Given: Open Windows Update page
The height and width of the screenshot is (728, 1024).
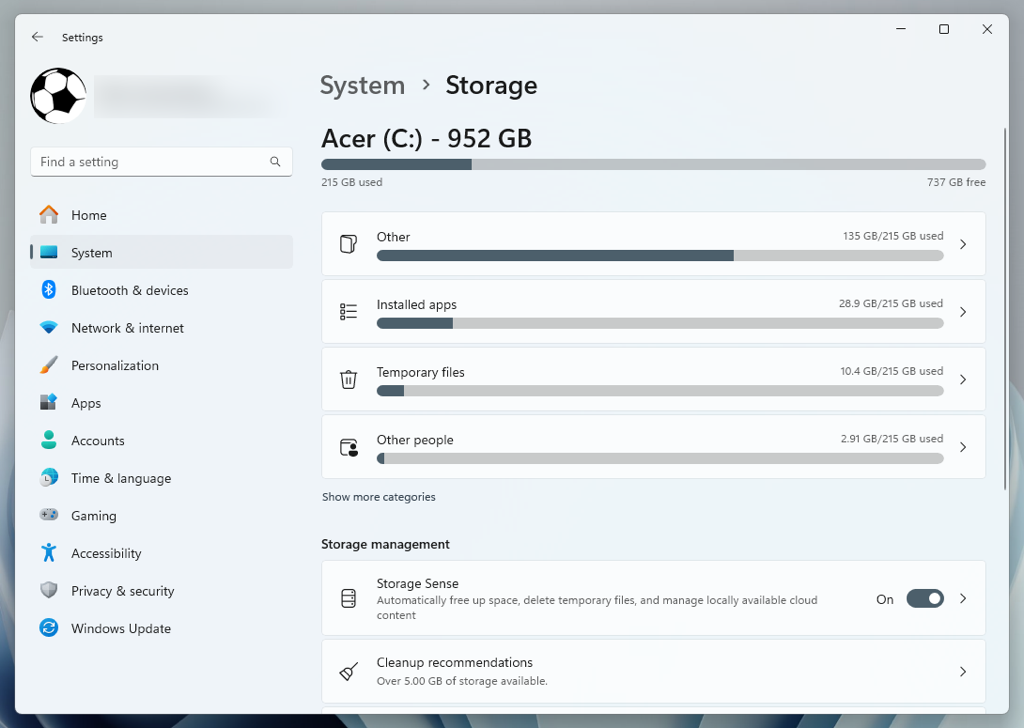Looking at the screenshot, I should click(x=161, y=628).
